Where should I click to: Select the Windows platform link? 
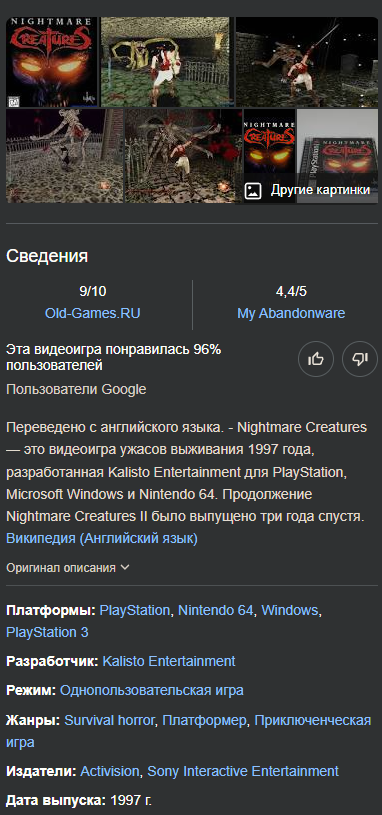click(289, 610)
